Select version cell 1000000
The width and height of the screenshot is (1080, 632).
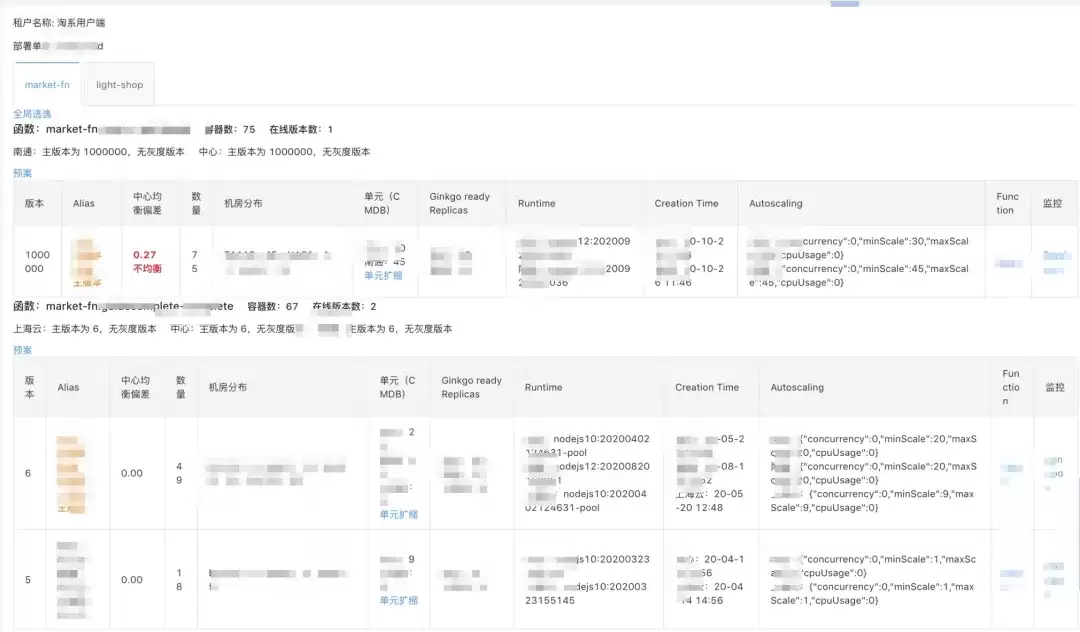(x=37, y=262)
